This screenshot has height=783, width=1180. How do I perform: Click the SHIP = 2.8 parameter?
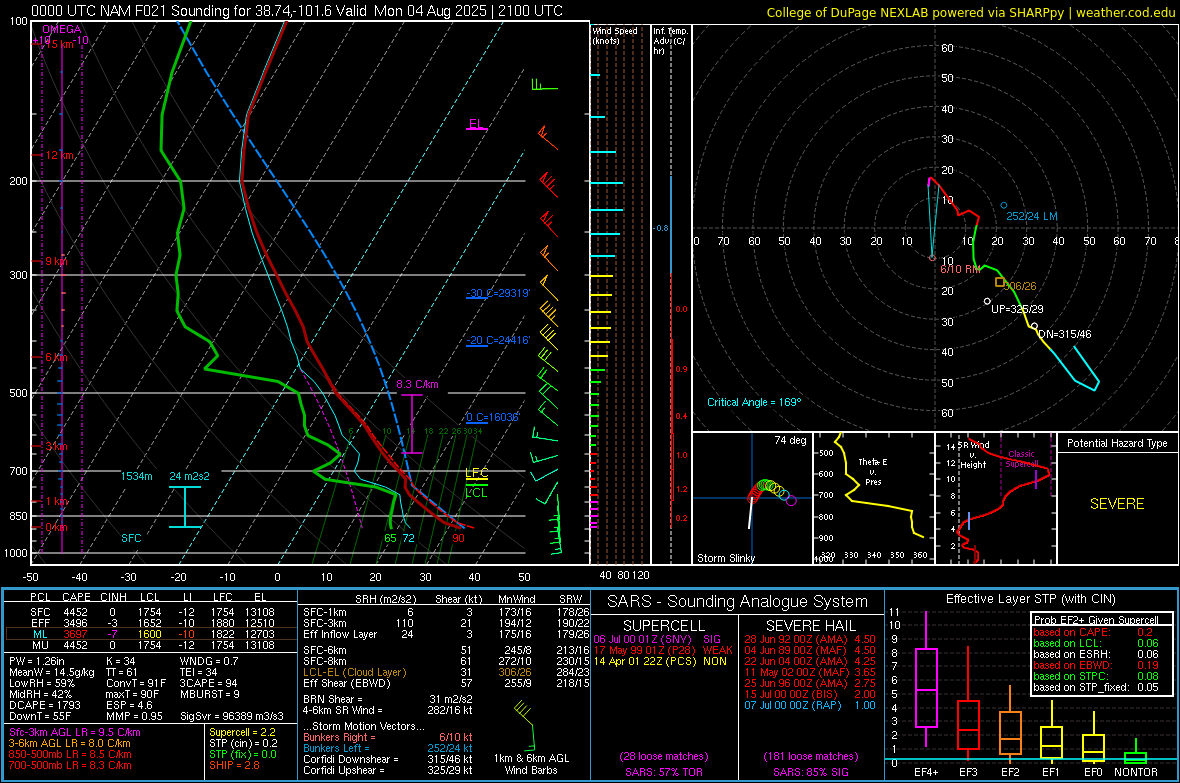[234, 765]
